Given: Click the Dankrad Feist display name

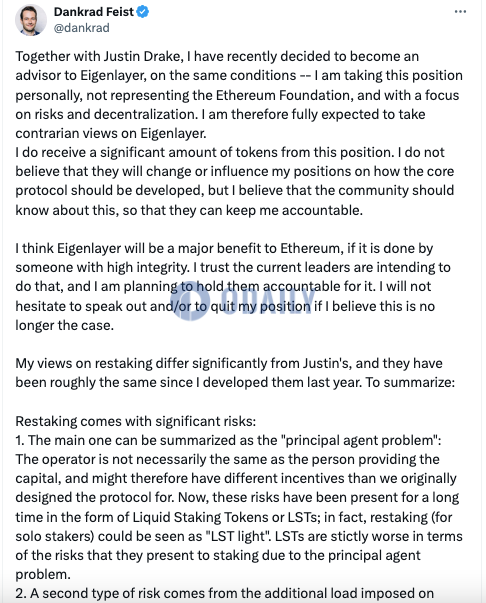Looking at the screenshot, I should [x=93, y=12].
